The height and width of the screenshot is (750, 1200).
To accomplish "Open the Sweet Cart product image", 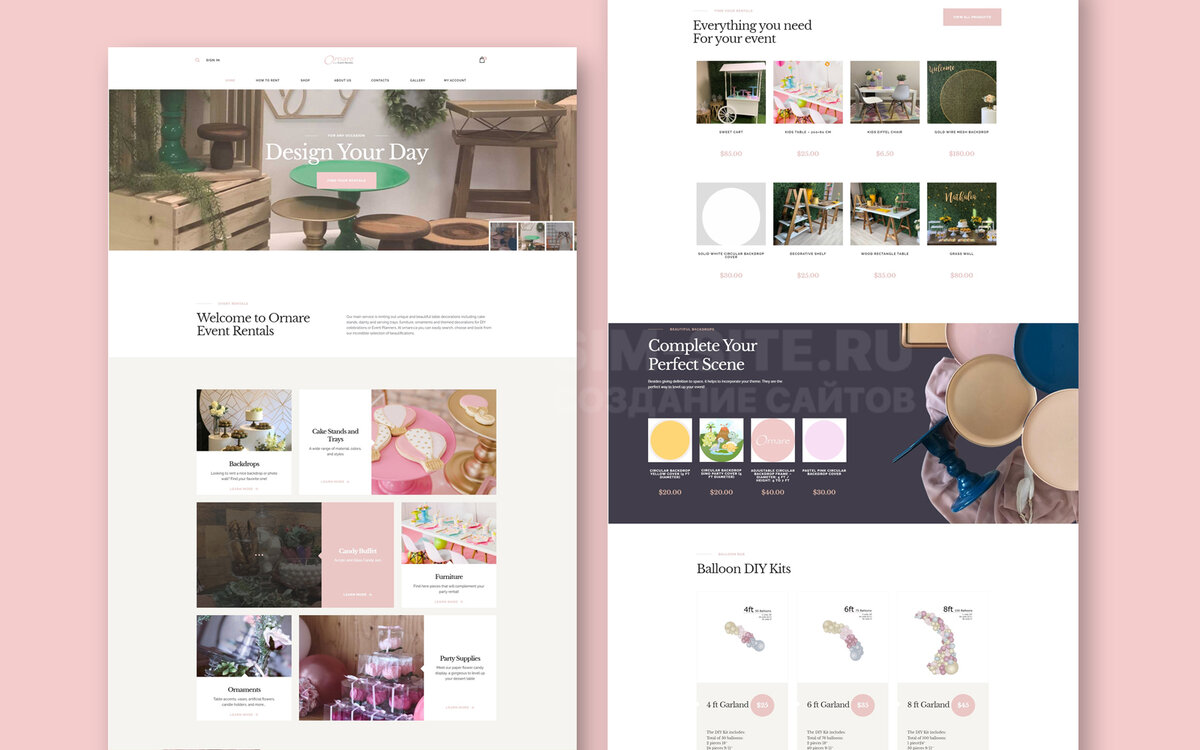I will coord(731,92).
